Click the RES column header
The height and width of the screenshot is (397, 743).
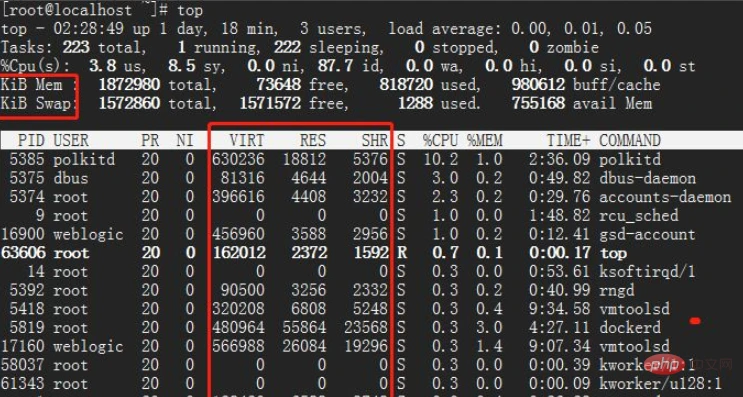(313, 140)
